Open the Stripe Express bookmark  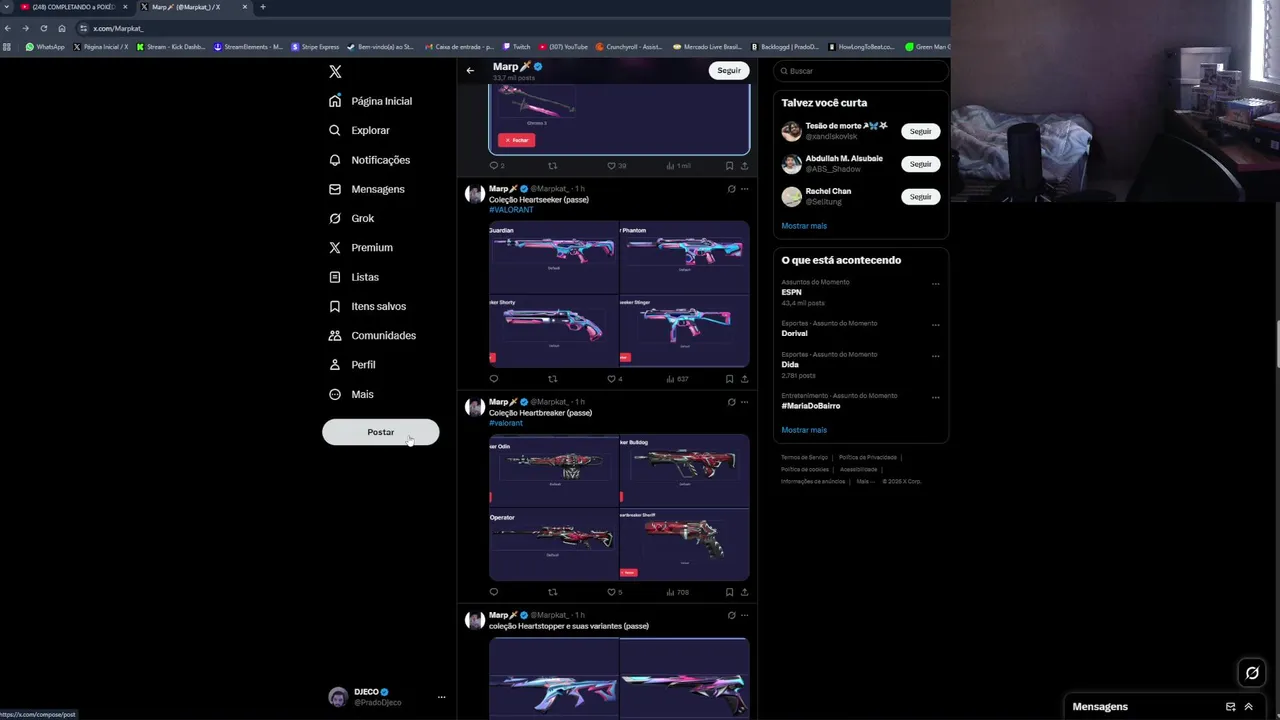coord(315,47)
